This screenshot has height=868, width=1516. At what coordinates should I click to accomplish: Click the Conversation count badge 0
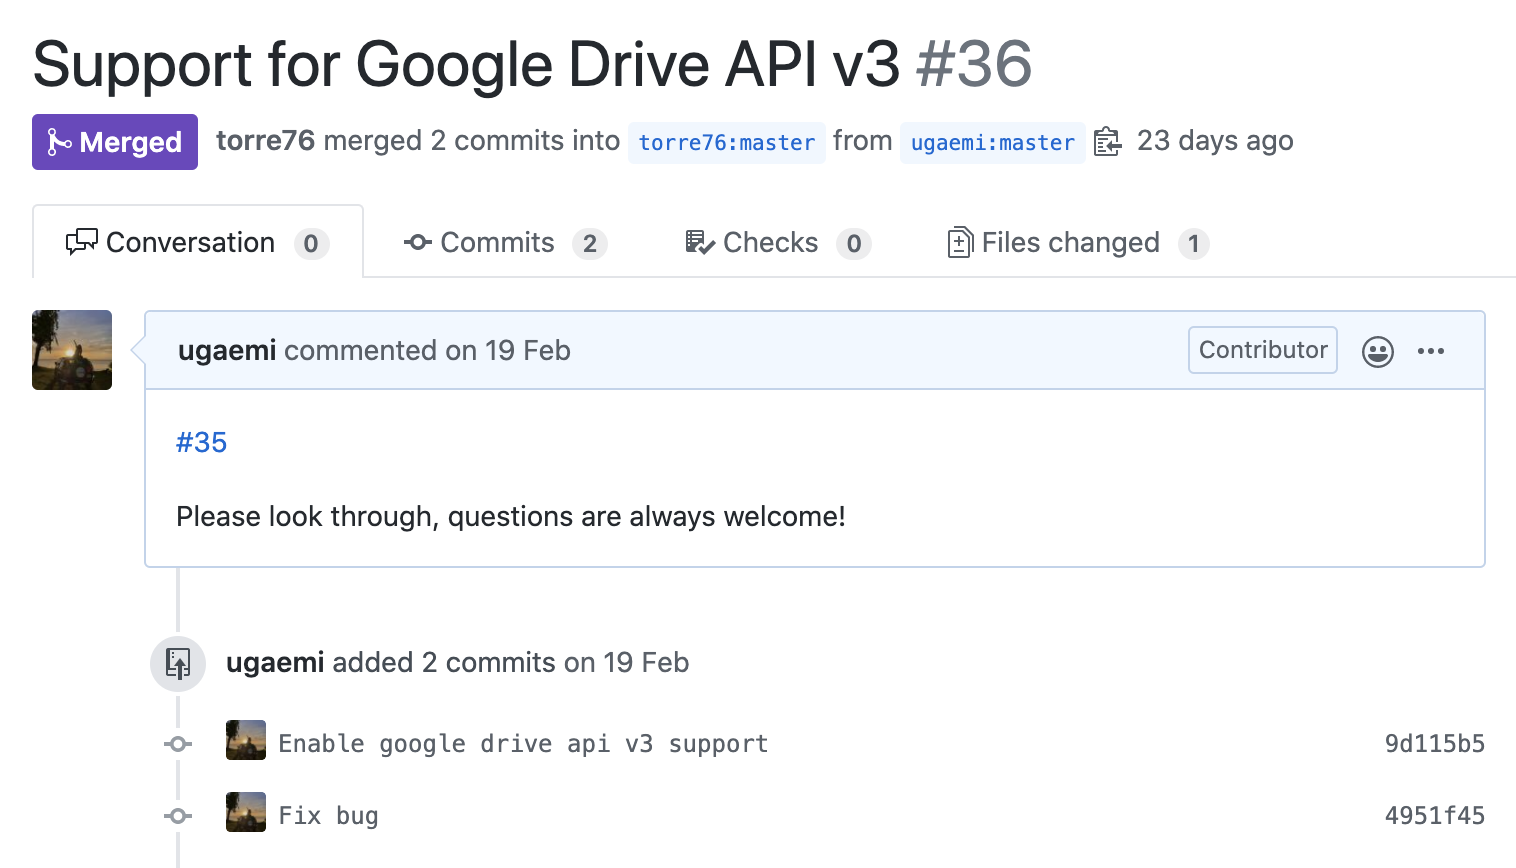point(311,244)
